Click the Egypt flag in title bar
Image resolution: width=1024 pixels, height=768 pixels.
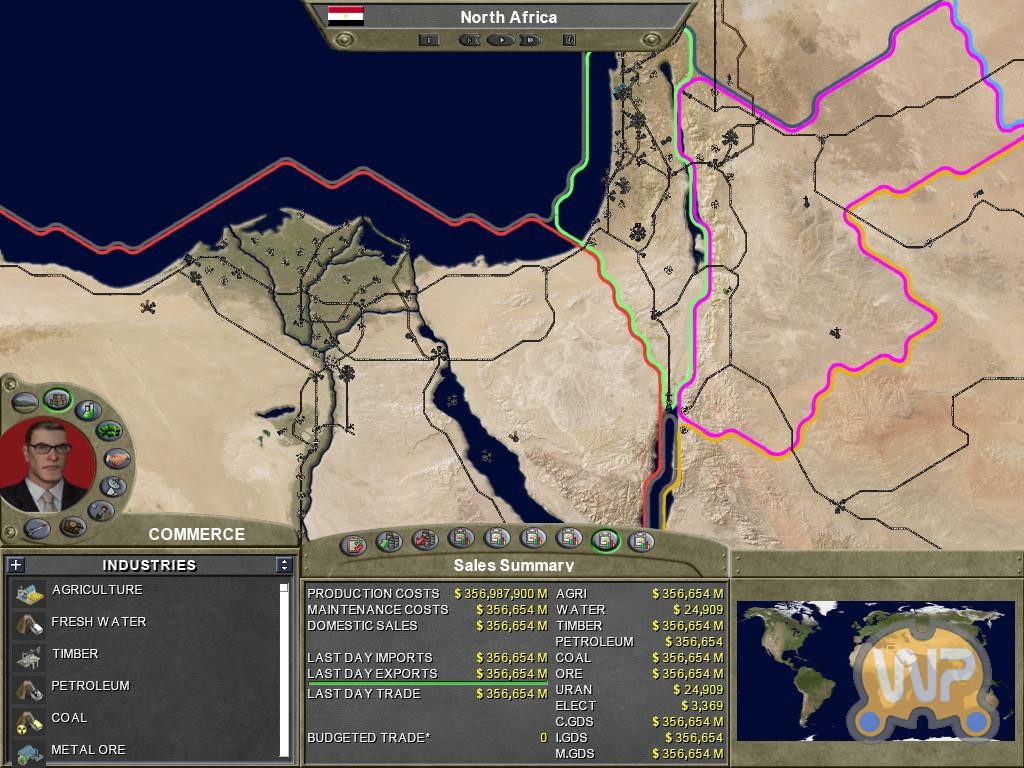346,16
